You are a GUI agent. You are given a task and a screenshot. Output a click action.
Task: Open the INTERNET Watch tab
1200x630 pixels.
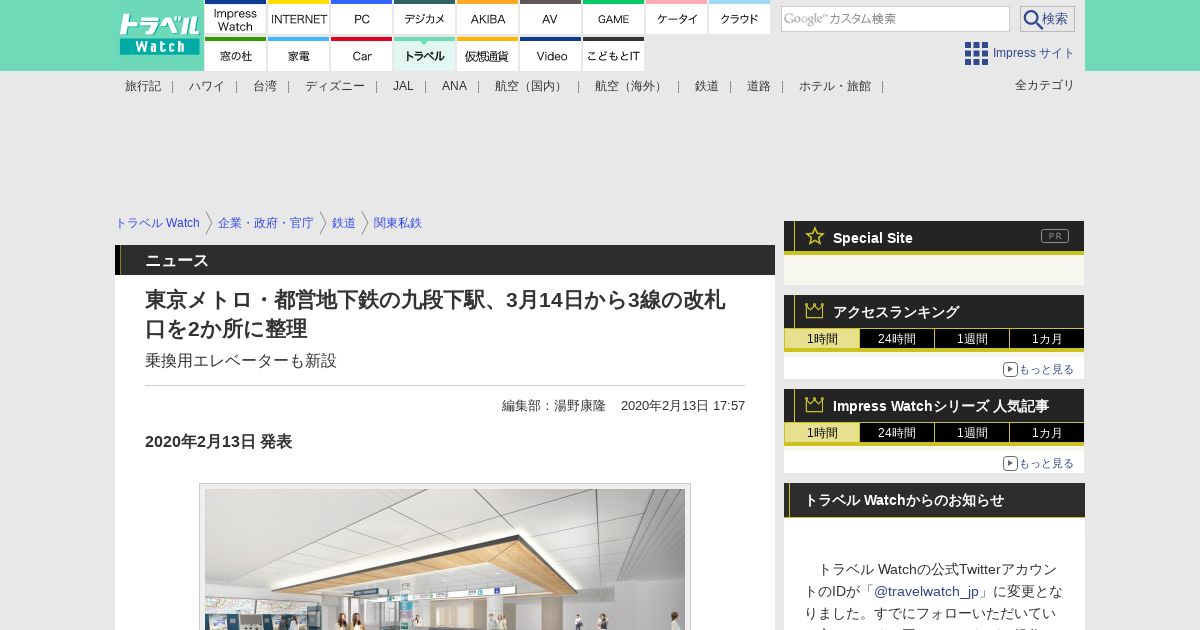click(299, 18)
